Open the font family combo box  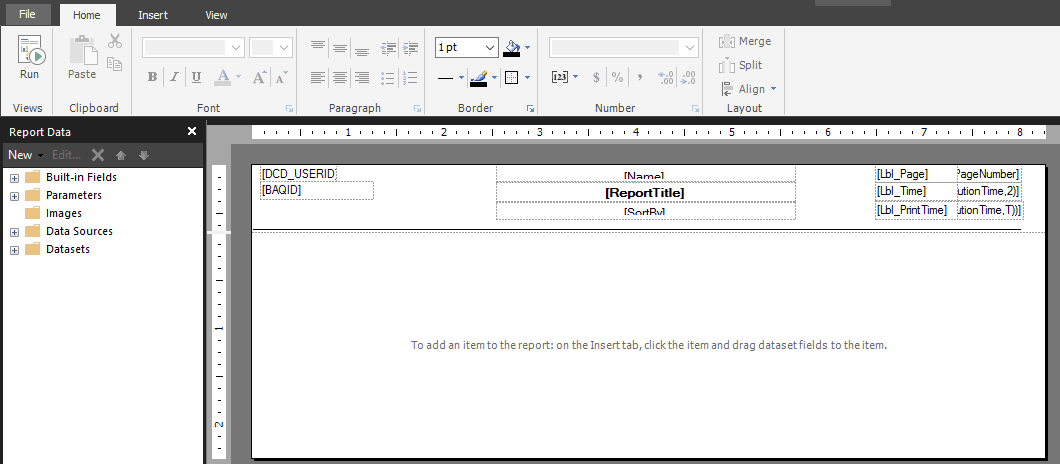pos(193,47)
